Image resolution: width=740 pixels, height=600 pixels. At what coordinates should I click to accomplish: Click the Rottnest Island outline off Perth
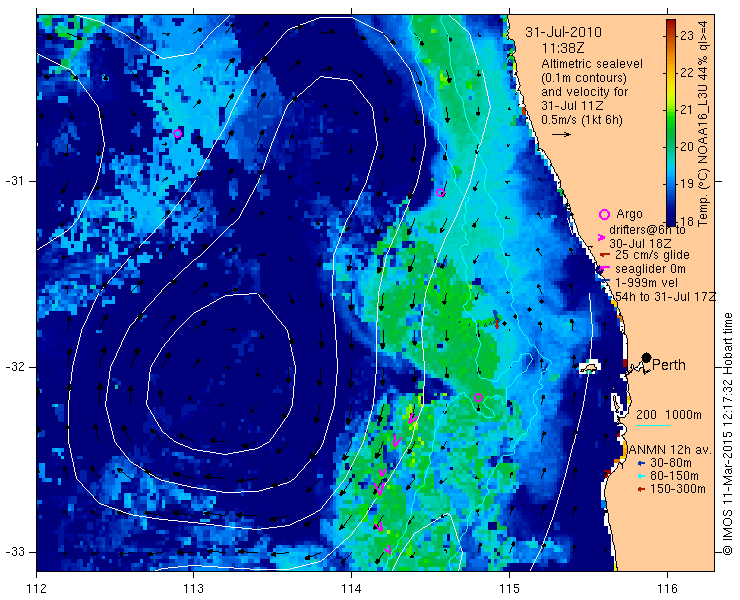tap(588, 368)
